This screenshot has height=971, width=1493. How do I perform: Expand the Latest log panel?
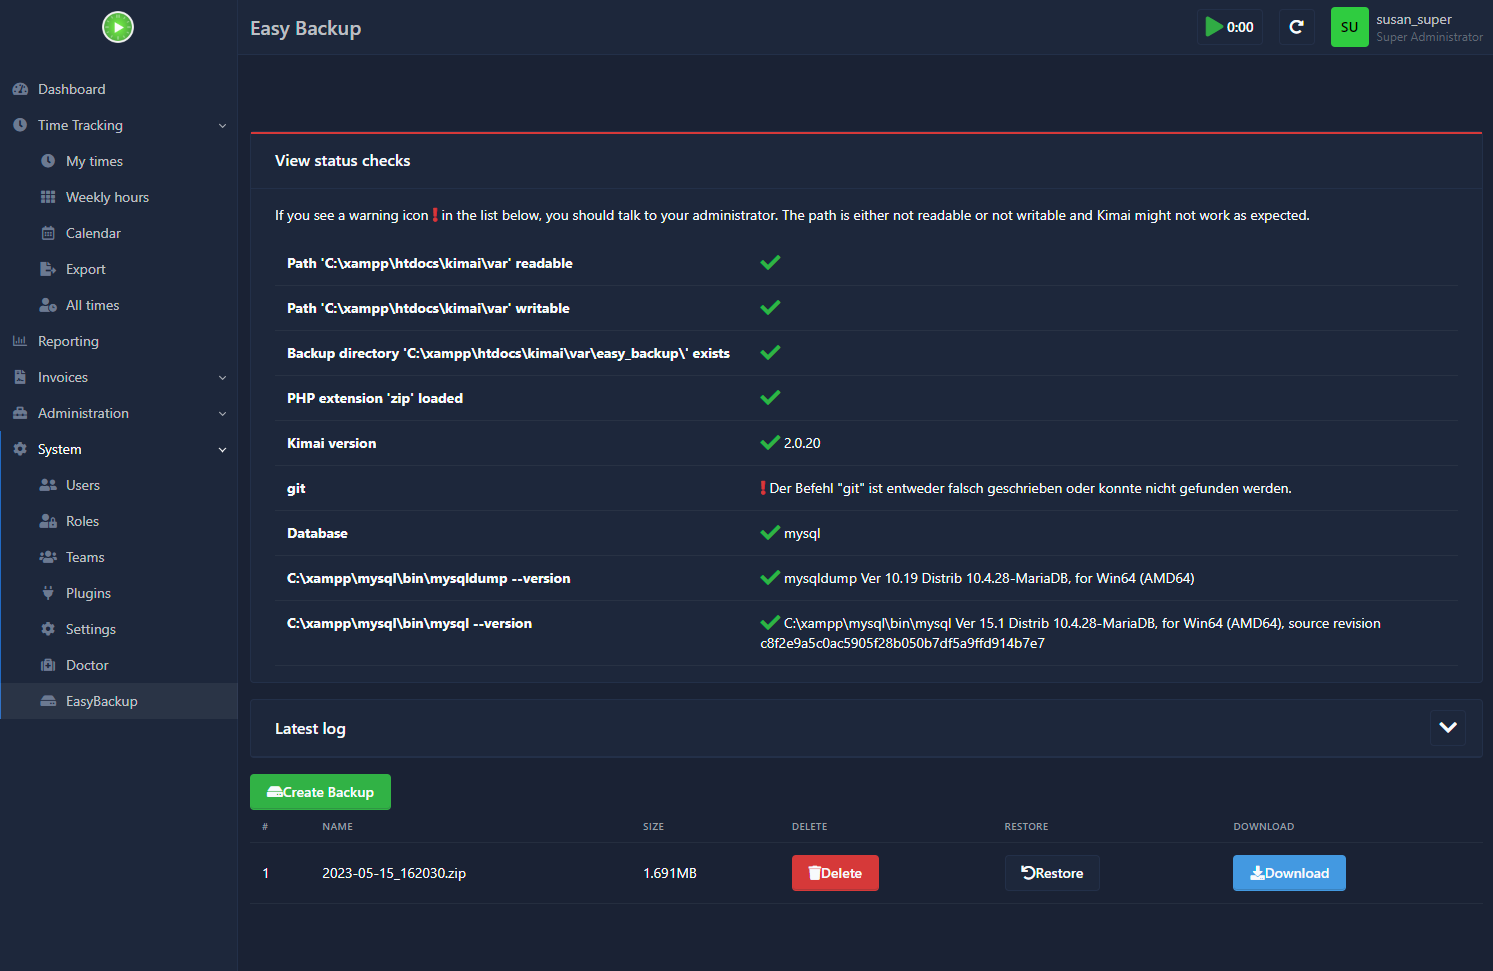1447,728
